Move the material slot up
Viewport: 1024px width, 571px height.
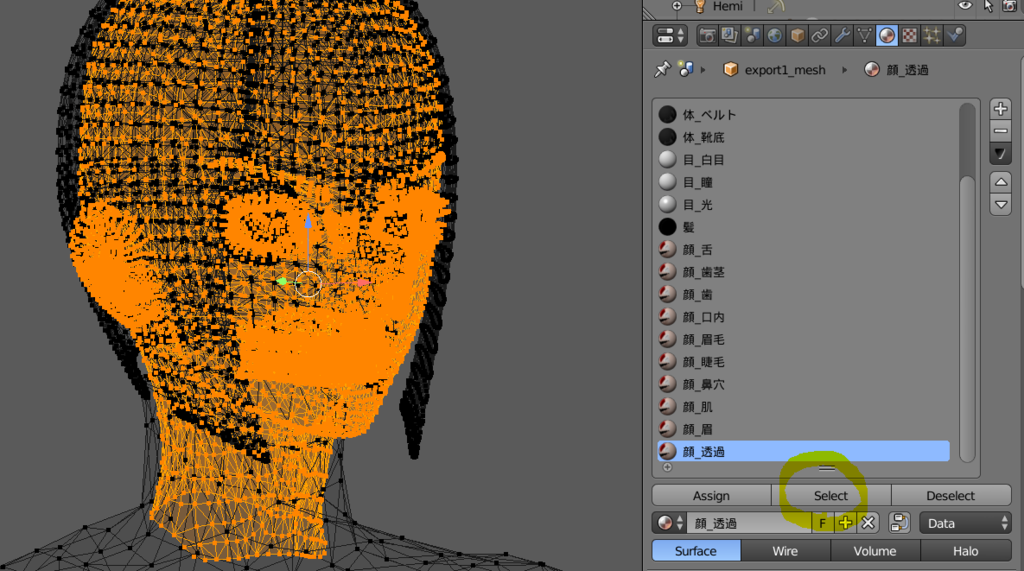tap(1000, 182)
